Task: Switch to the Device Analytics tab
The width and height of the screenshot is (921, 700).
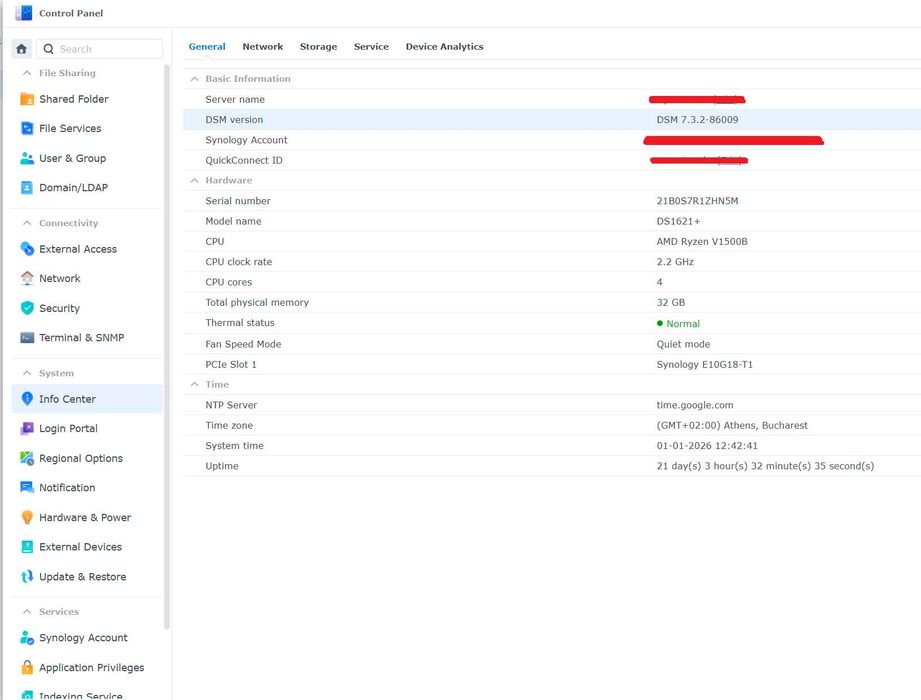Action: pyautogui.click(x=445, y=46)
